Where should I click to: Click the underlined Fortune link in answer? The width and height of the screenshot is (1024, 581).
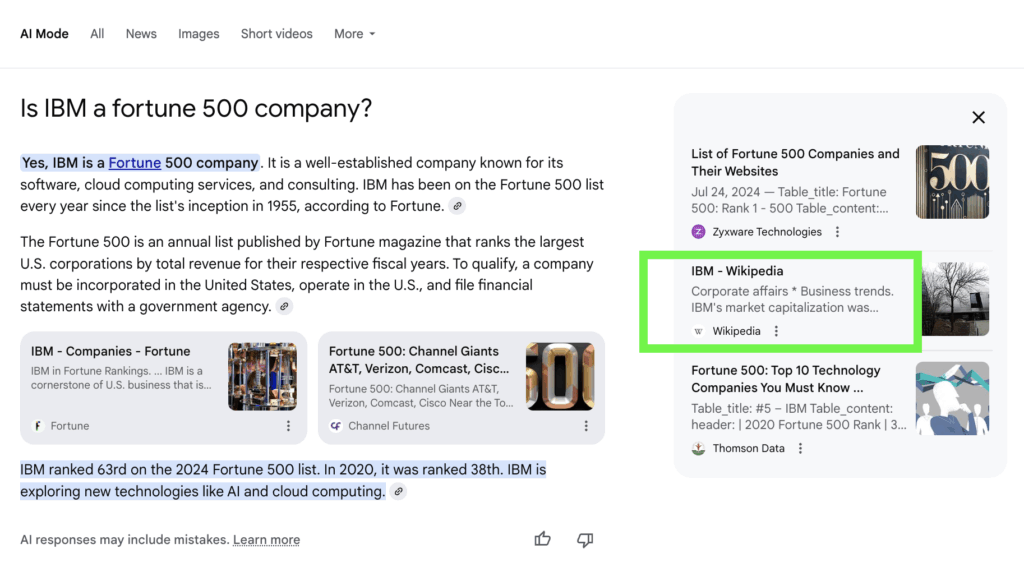coord(134,163)
